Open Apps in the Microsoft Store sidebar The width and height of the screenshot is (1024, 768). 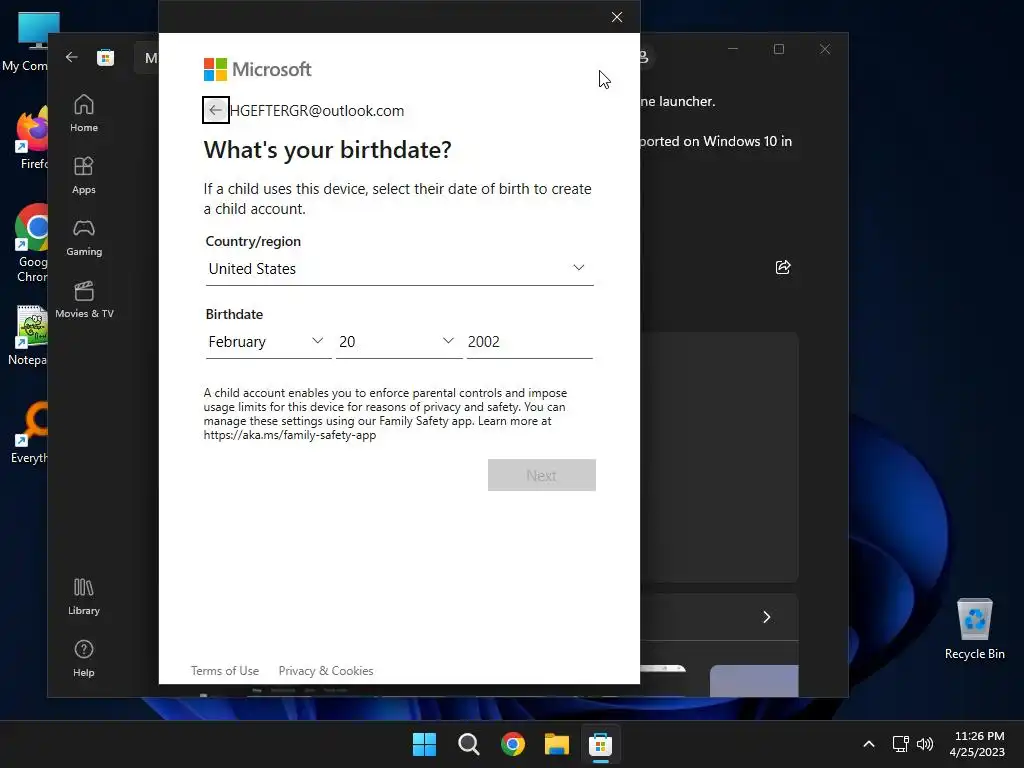coord(84,175)
